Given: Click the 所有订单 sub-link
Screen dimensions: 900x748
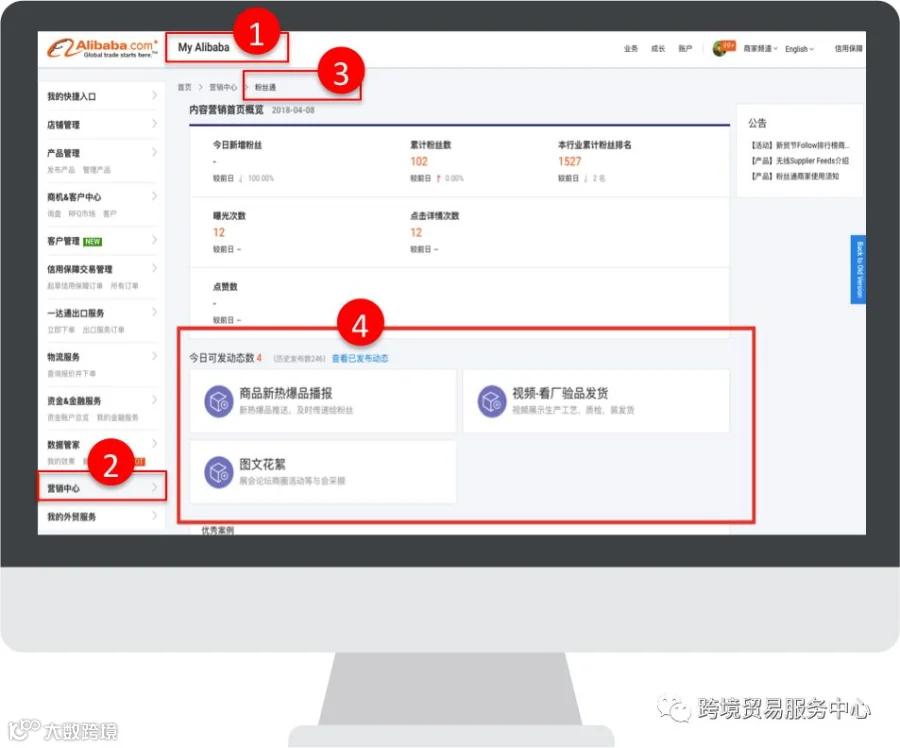Looking at the screenshot, I should coord(124,286).
